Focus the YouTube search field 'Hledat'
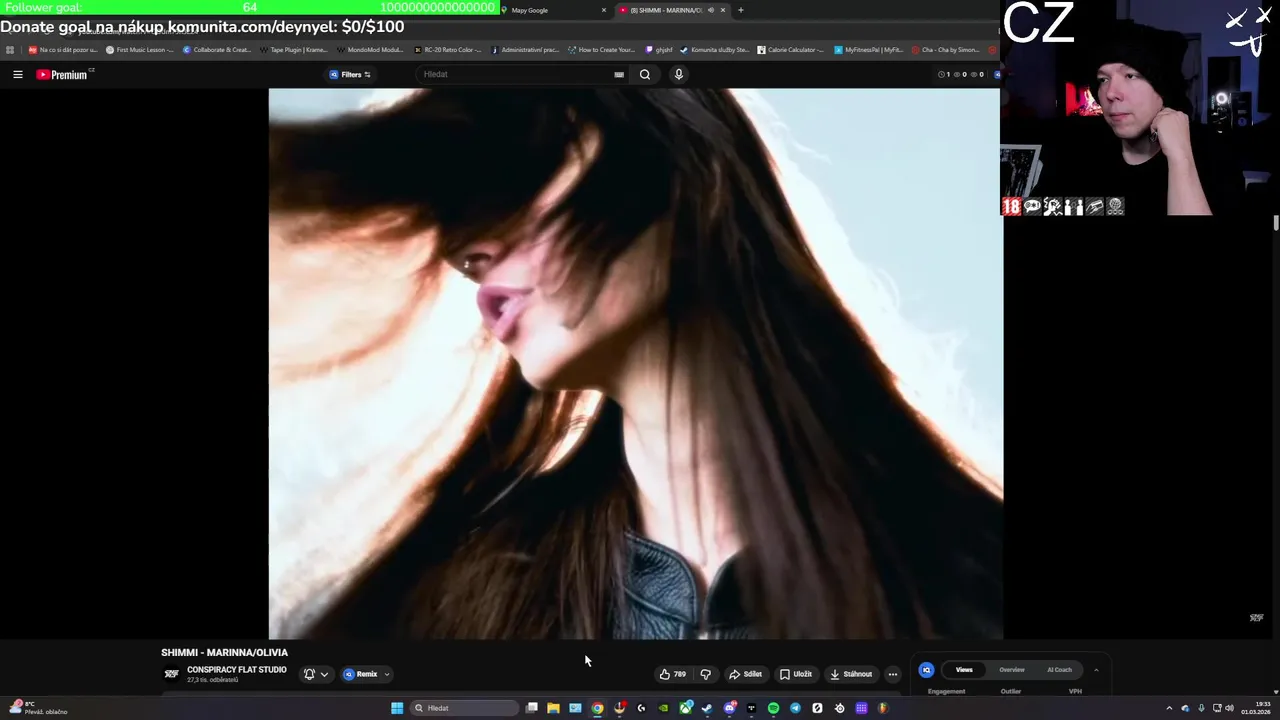The image size is (1280, 720). [515, 74]
